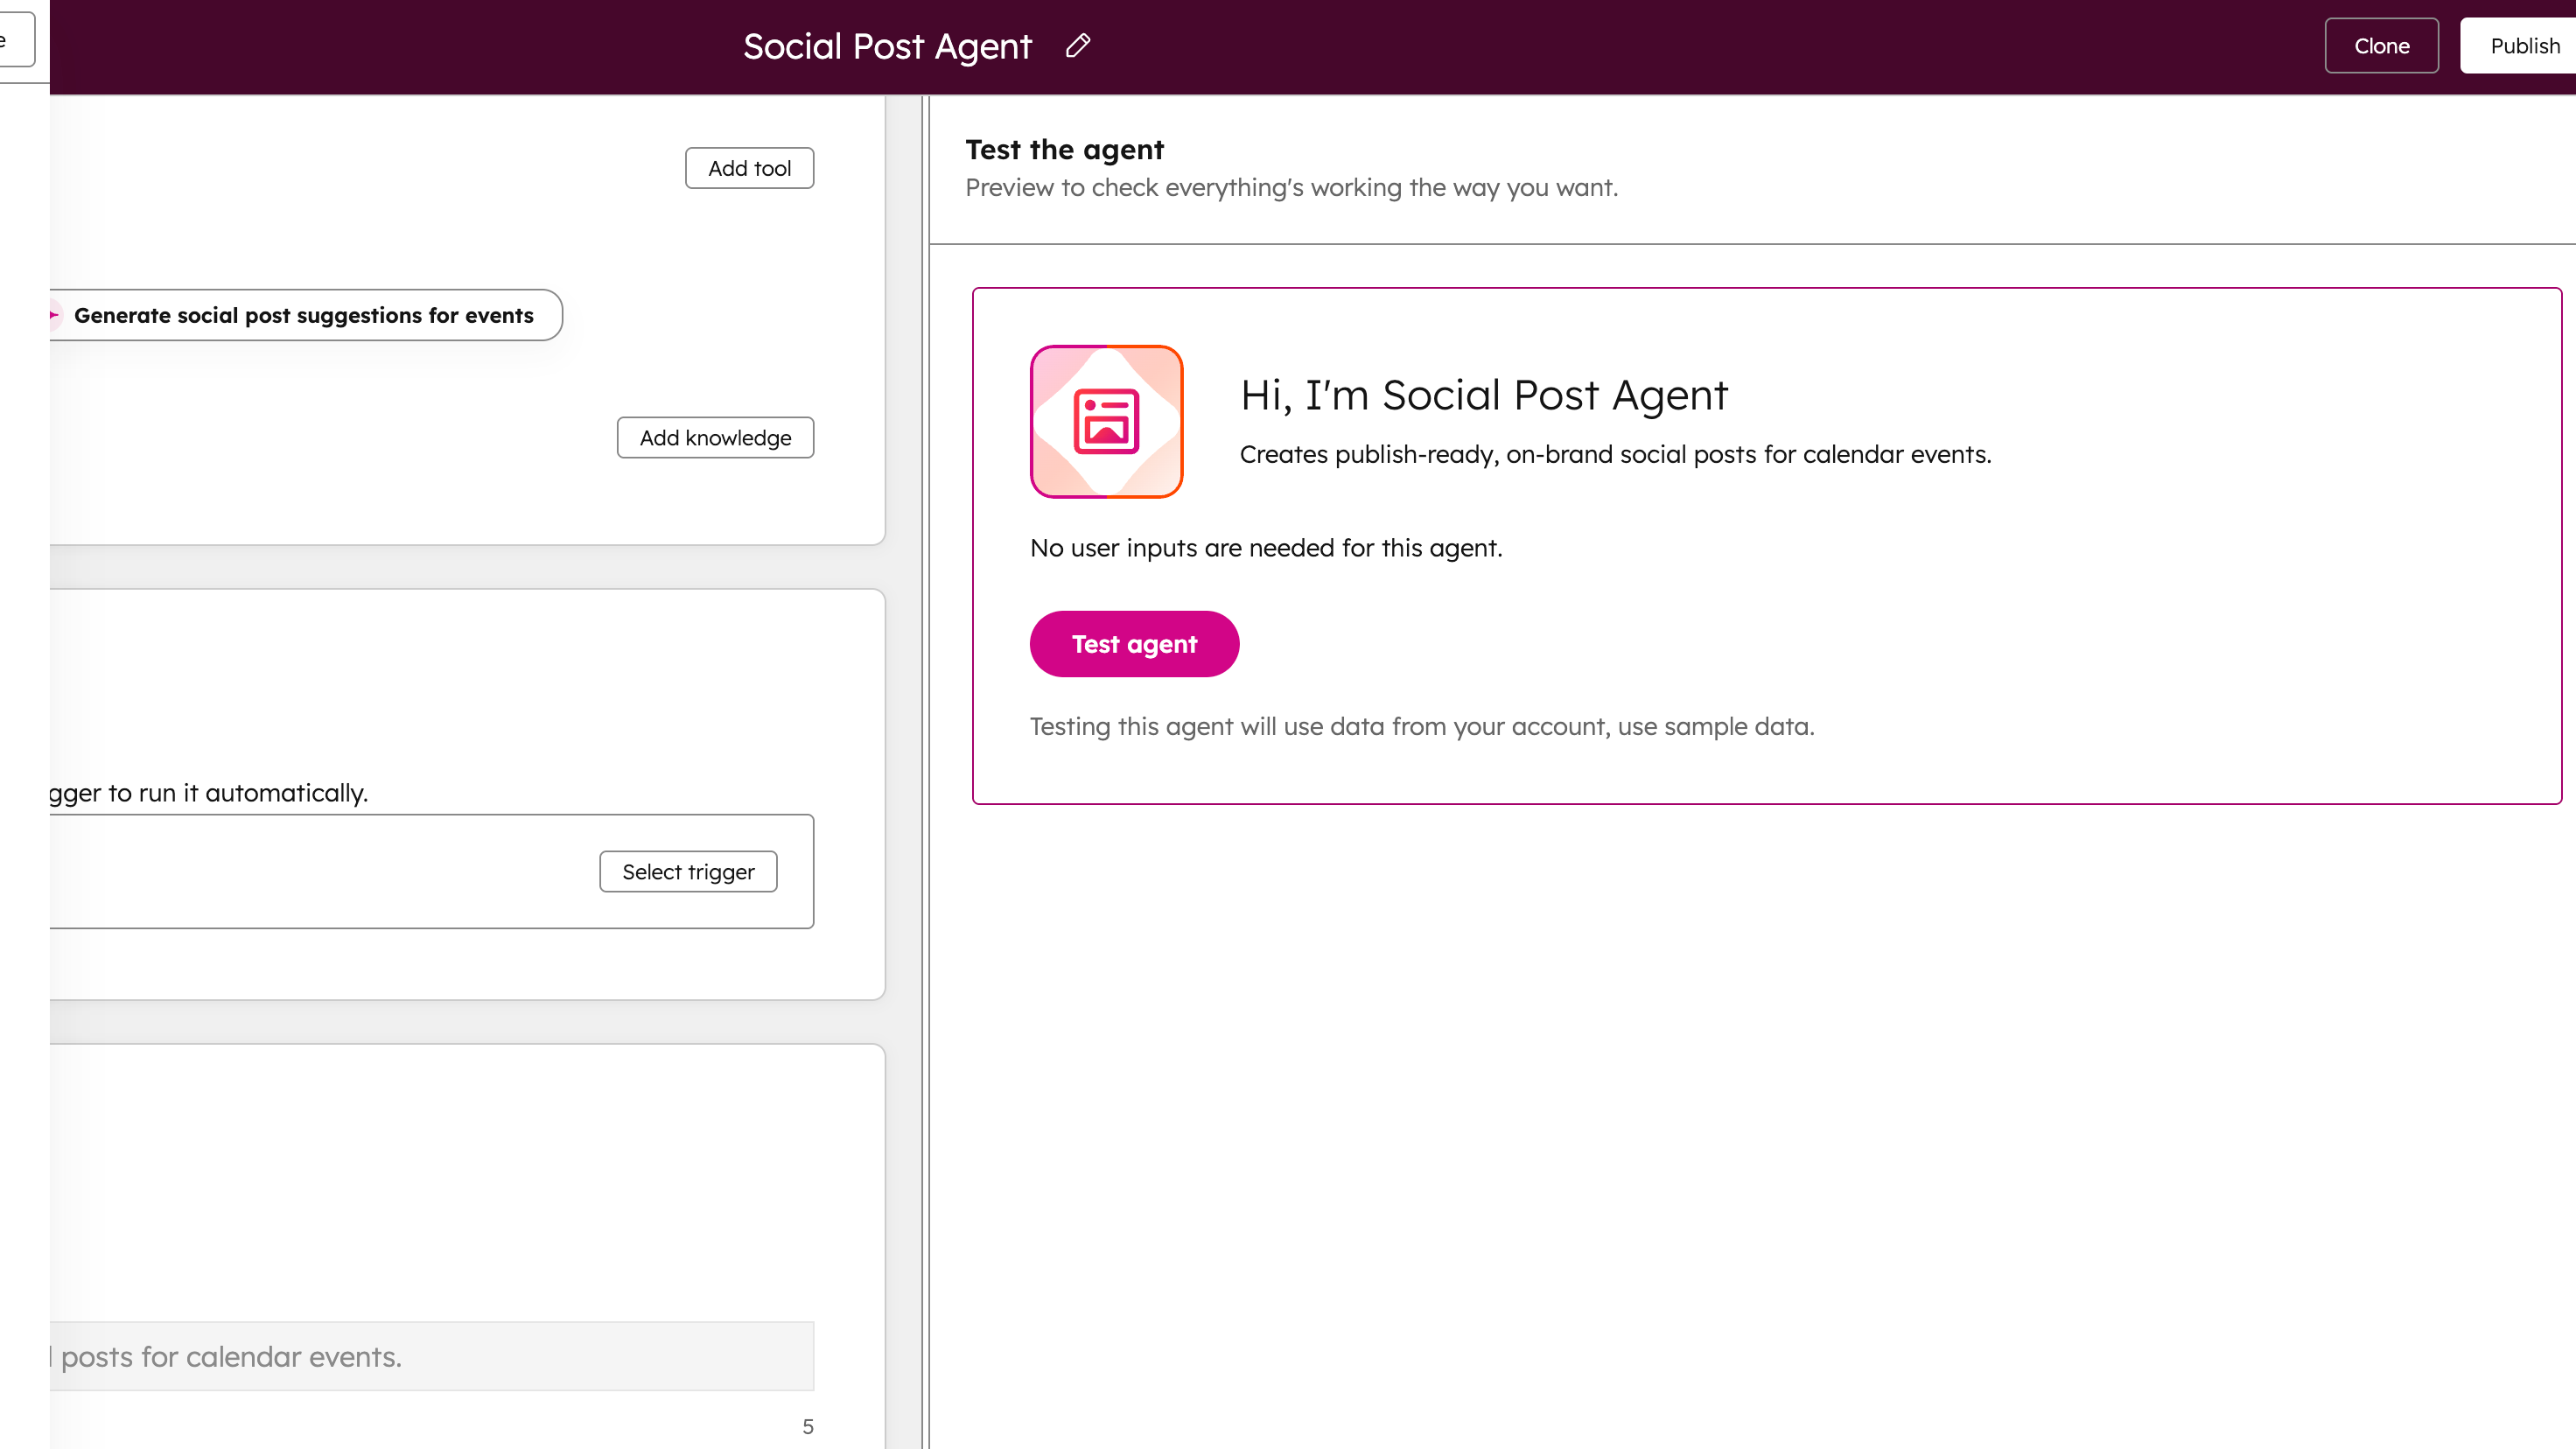Click the pencil icon to rename agent
The image size is (2576, 1449).
coord(1077,46)
